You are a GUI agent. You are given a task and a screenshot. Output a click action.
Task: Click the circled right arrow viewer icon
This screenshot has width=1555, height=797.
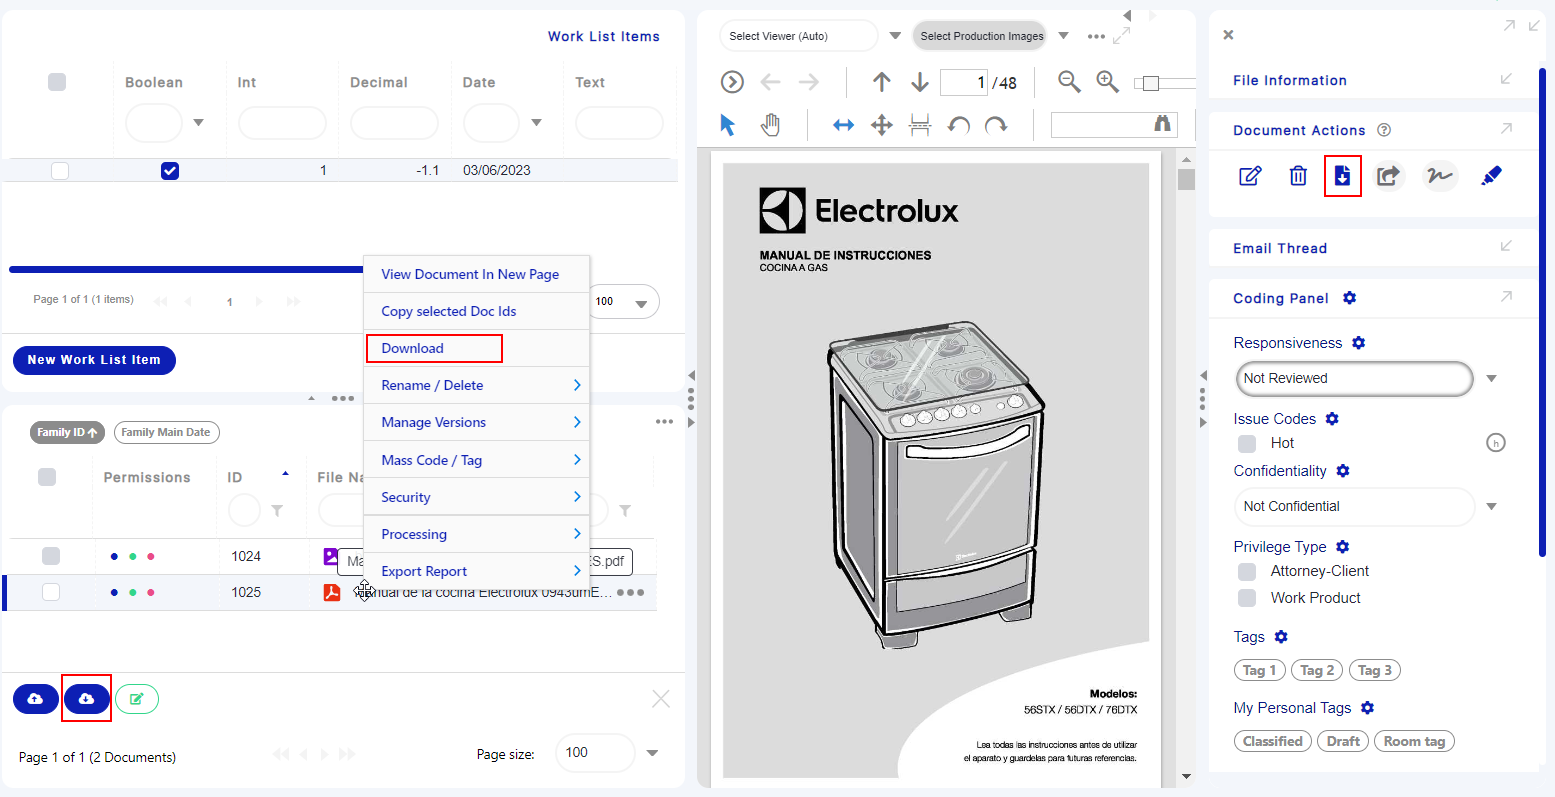732,82
